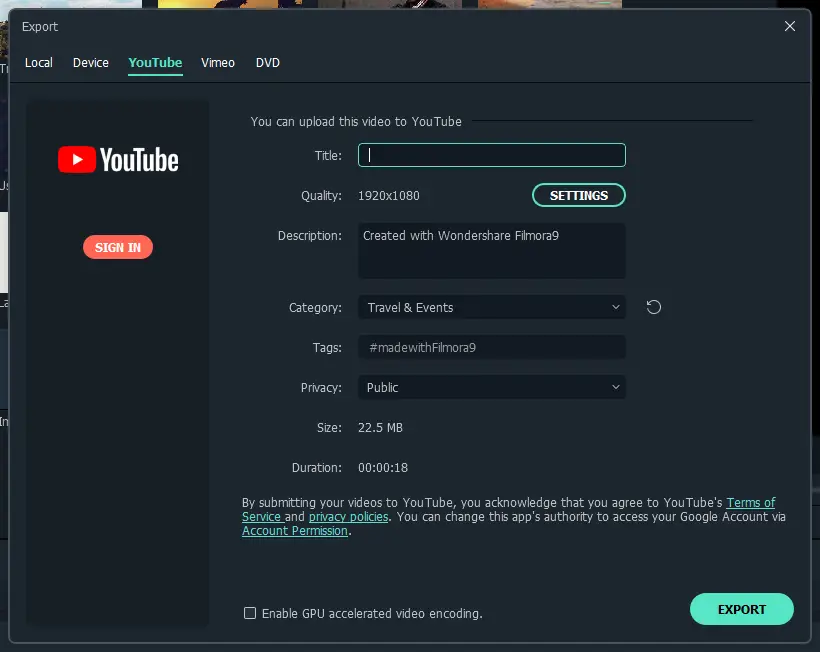Click inside the Description text box
The width and height of the screenshot is (820, 652).
tap(491, 250)
